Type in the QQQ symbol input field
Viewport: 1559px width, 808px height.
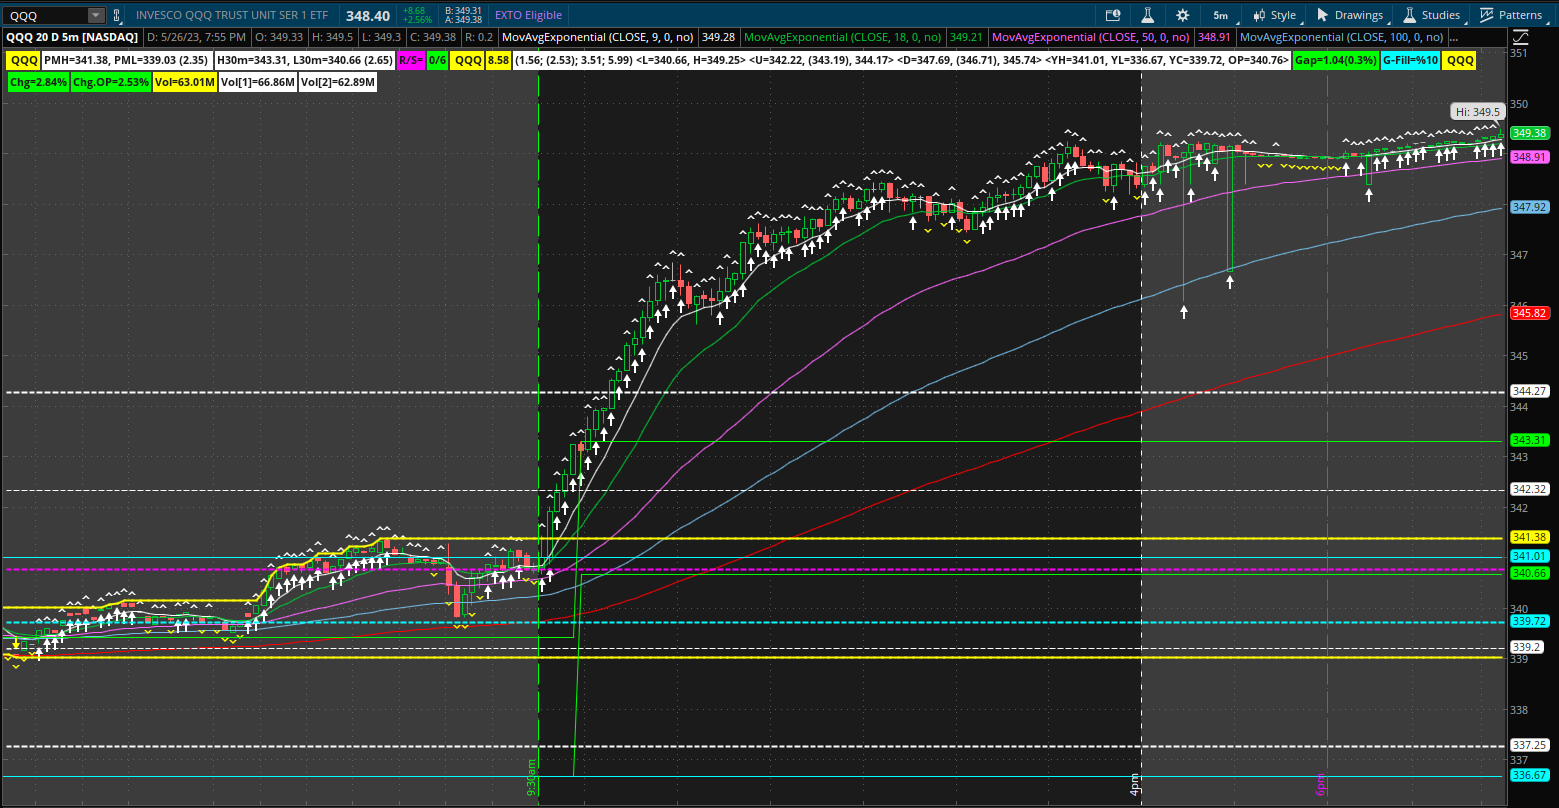click(45, 15)
